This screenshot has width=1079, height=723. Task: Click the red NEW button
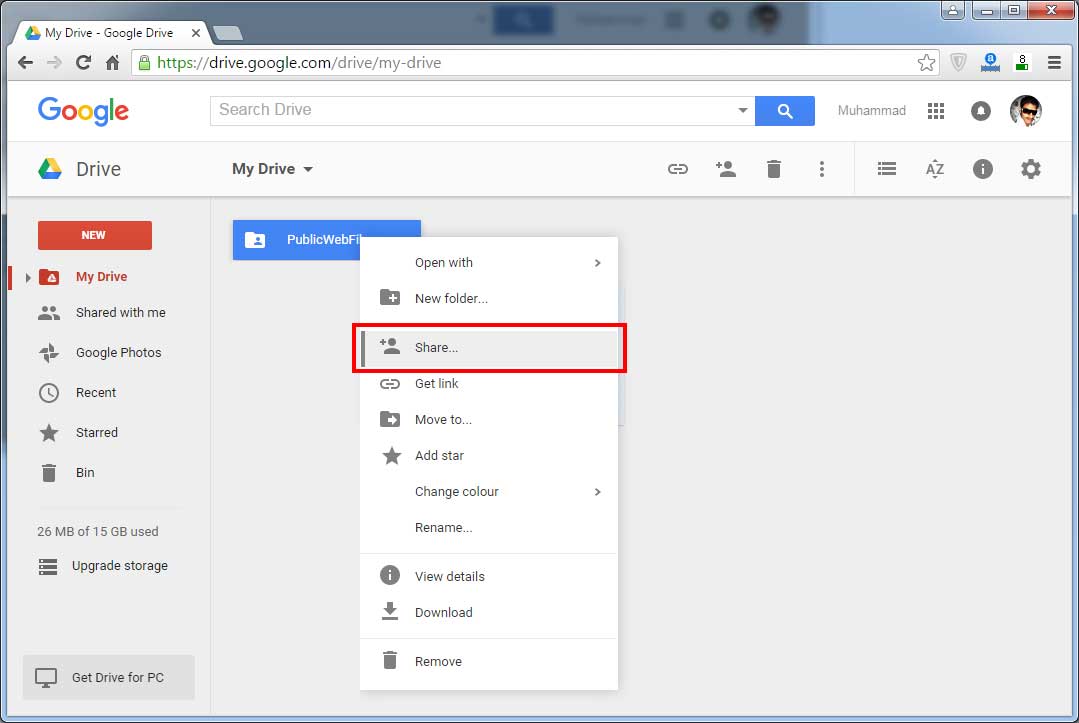(94, 234)
